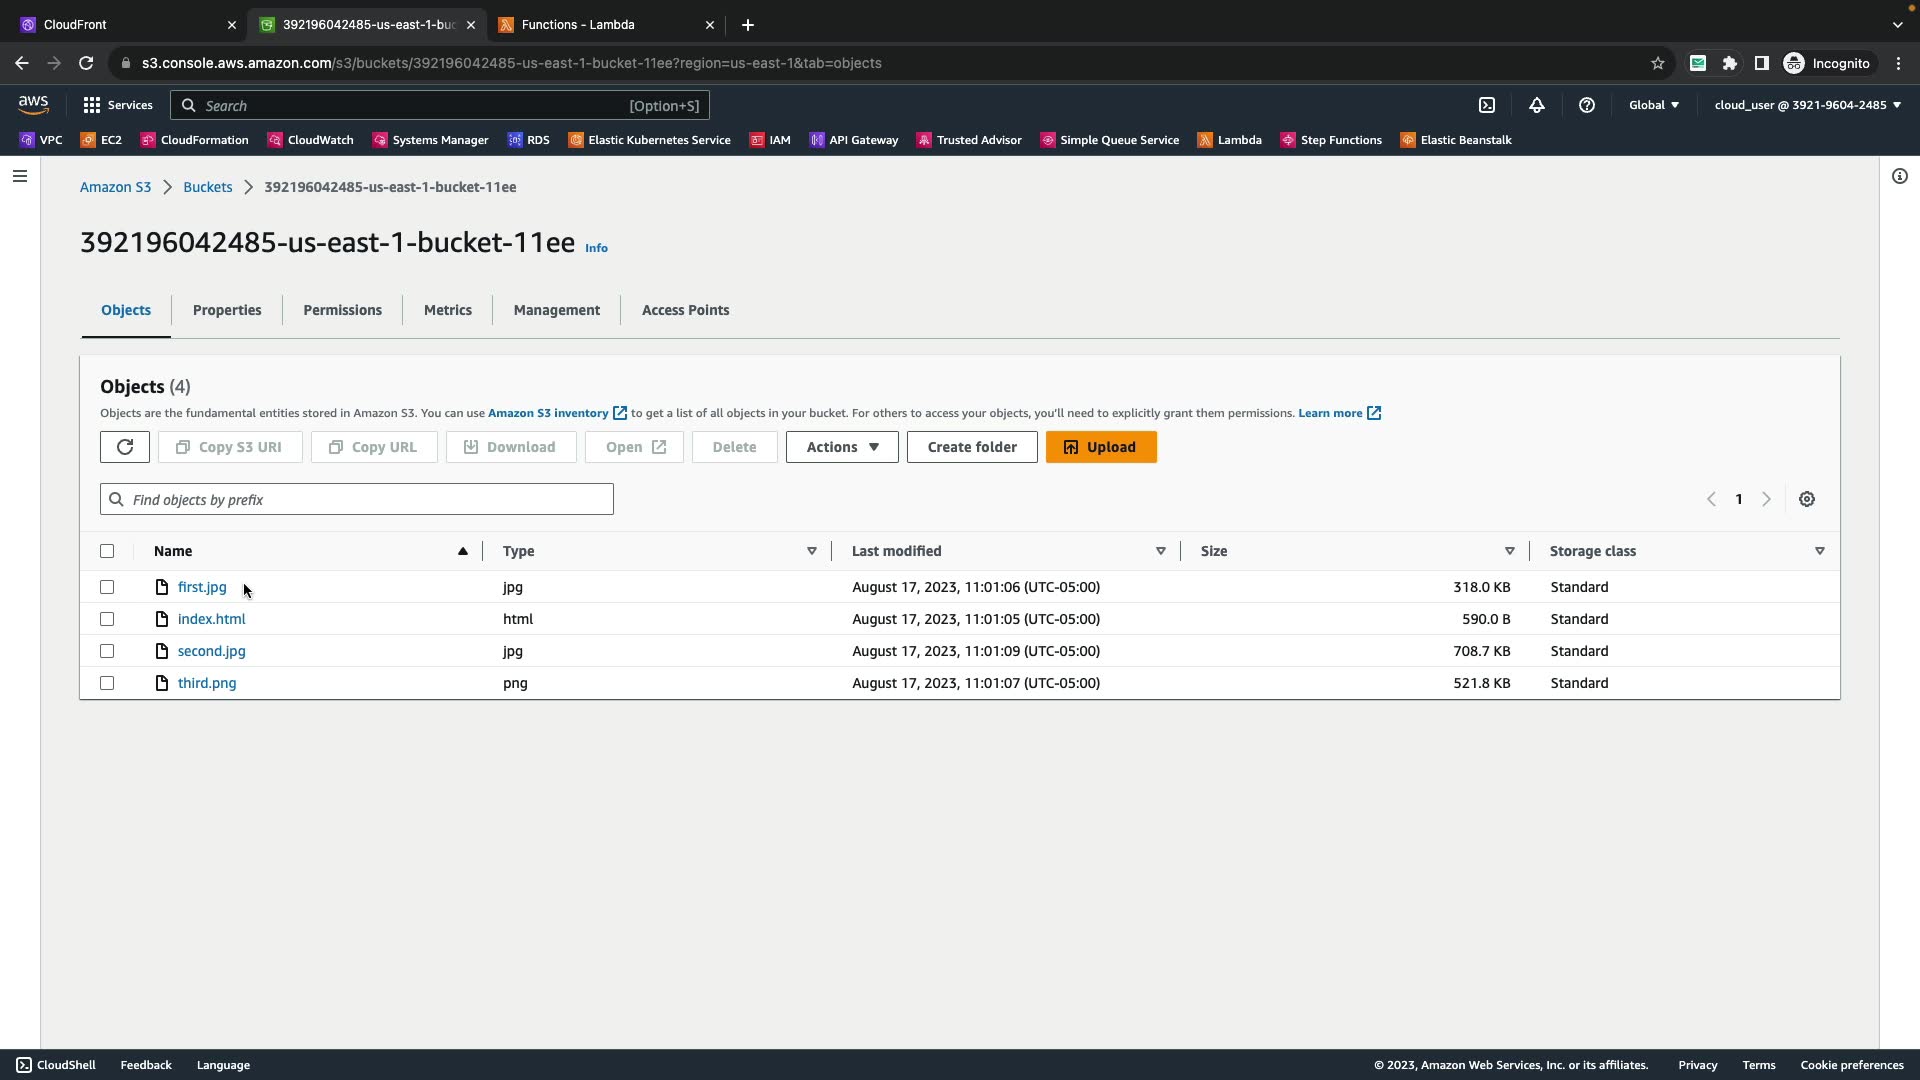Expand the cloud_user account dropdown

[1807, 105]
